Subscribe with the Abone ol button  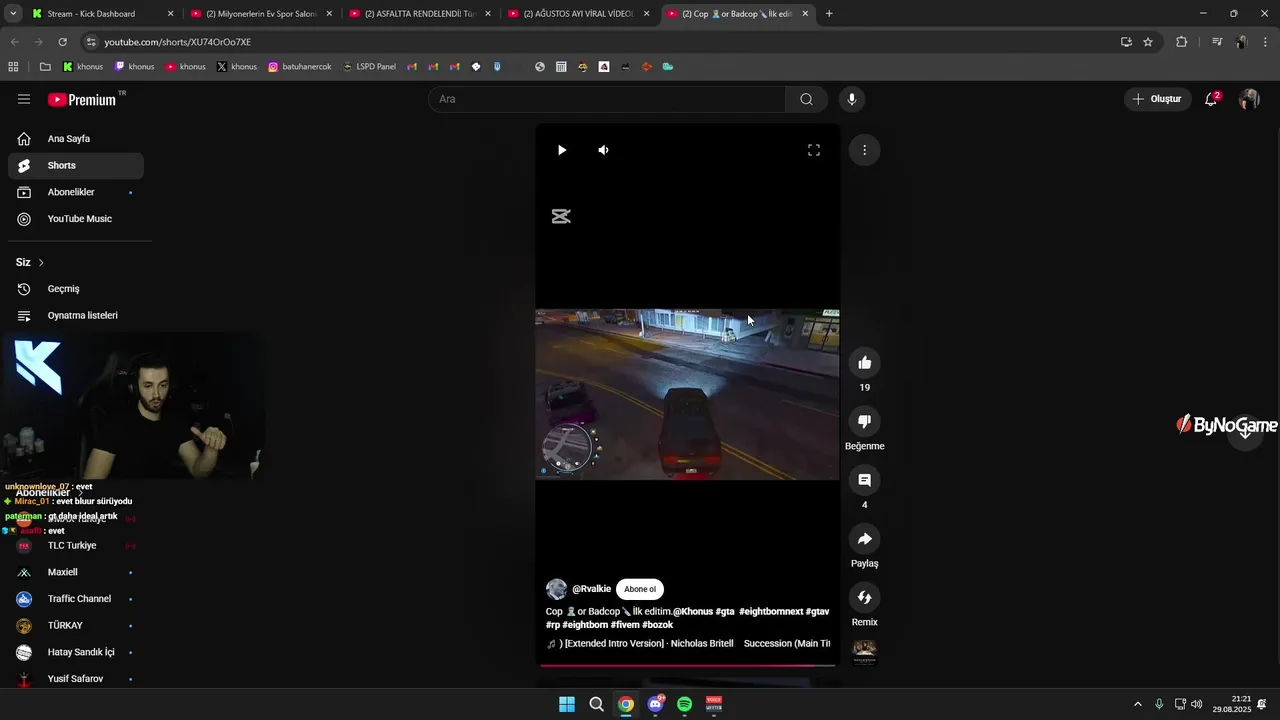[x=640, y=589]
